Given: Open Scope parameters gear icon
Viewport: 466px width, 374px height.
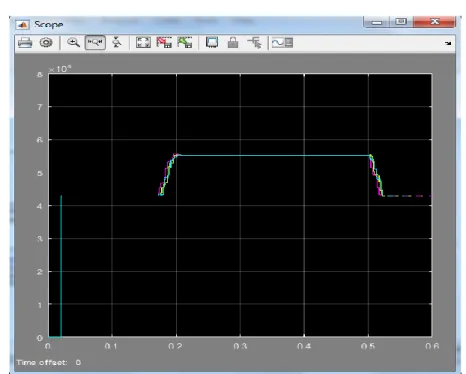Looking at the screenshot, I should click(x=46, y=43).
